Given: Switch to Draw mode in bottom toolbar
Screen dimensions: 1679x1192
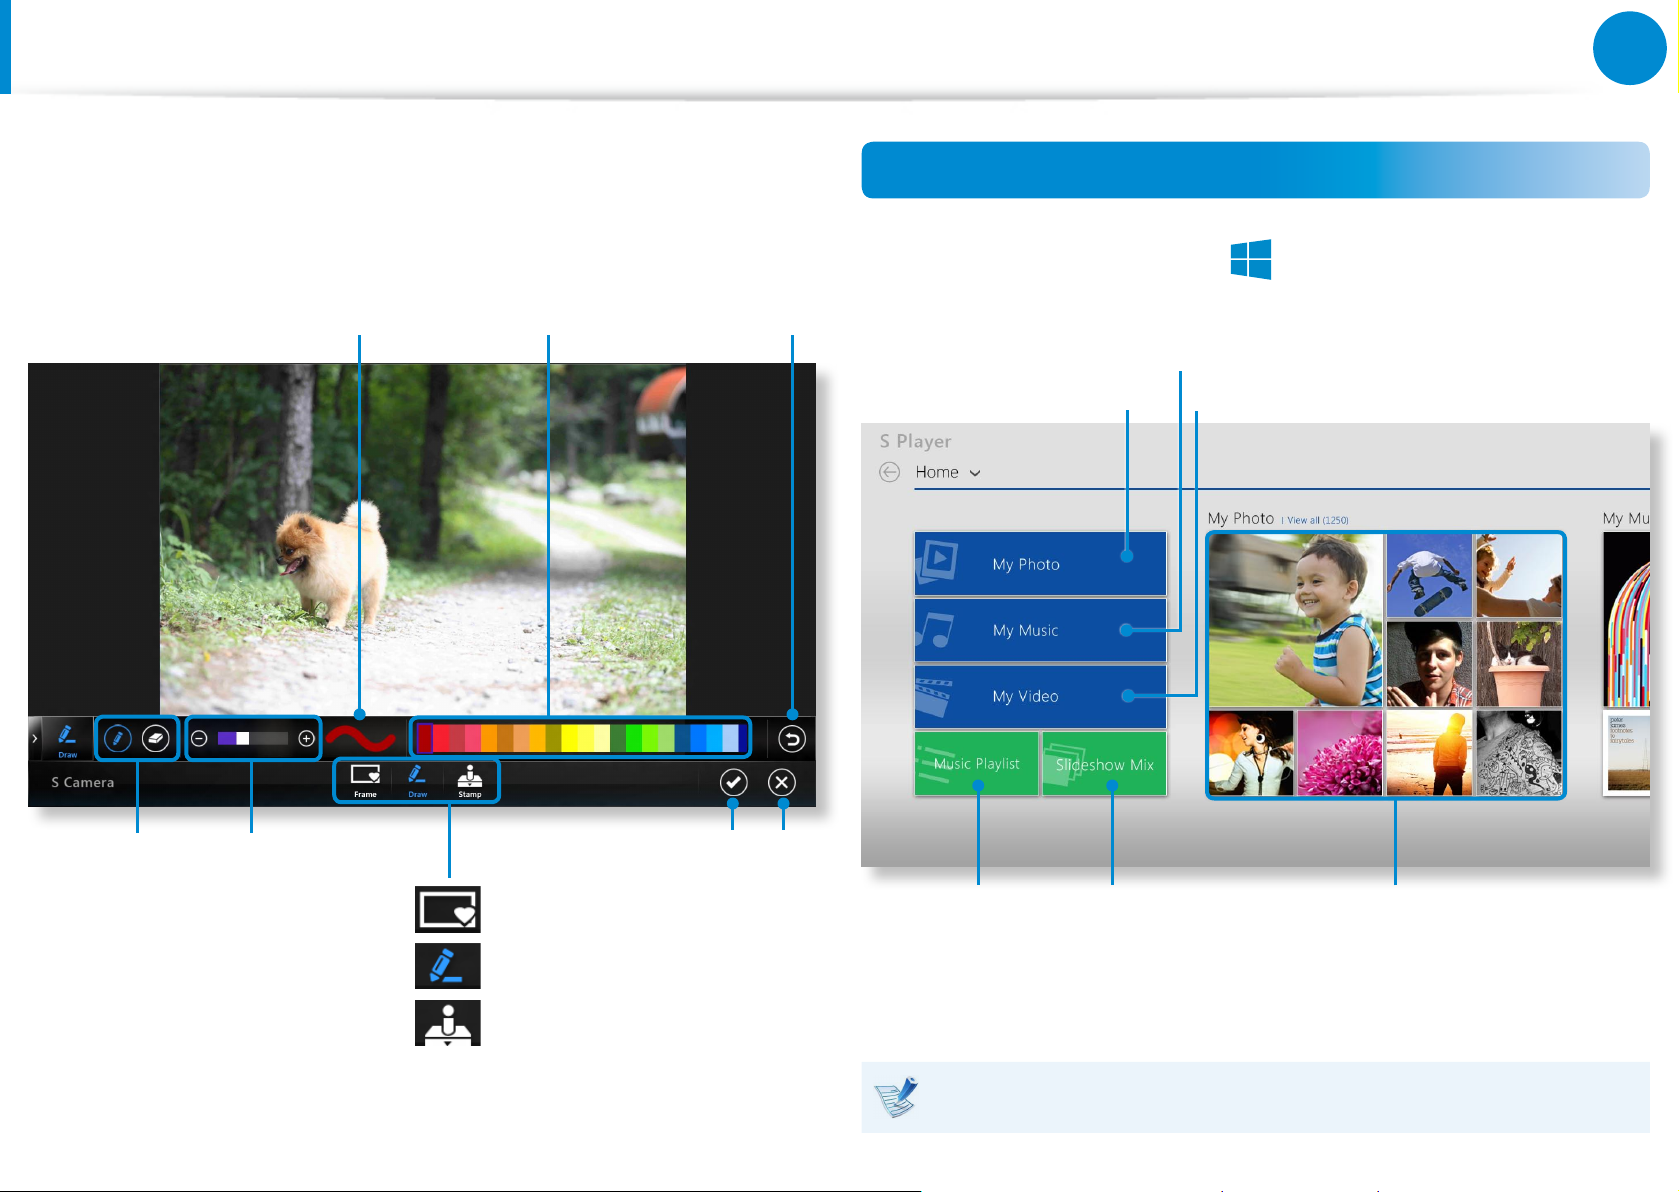Looking at the screenshot, I should pos(417,780).
